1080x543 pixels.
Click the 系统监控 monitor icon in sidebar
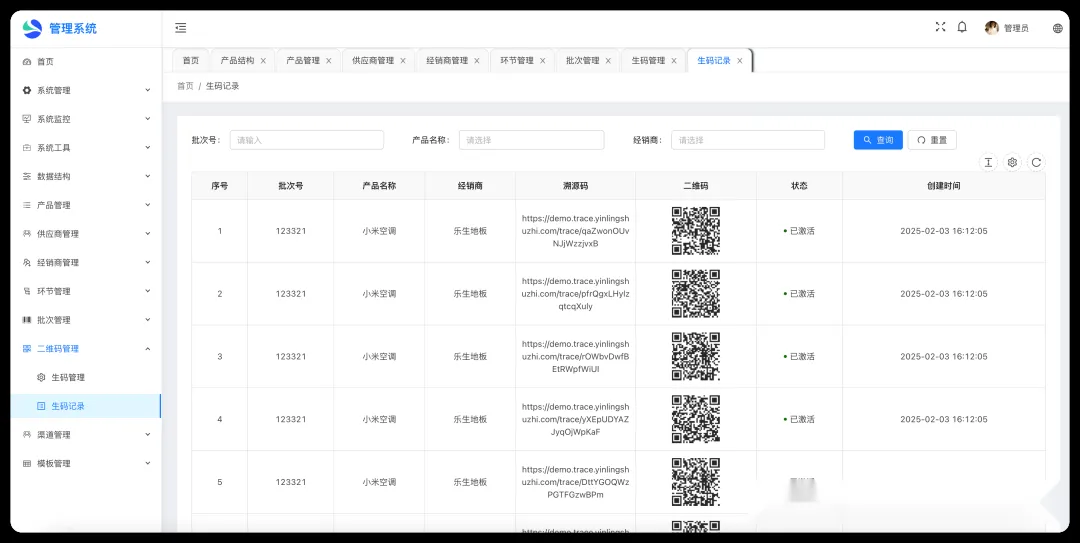[x=27, y=119]
